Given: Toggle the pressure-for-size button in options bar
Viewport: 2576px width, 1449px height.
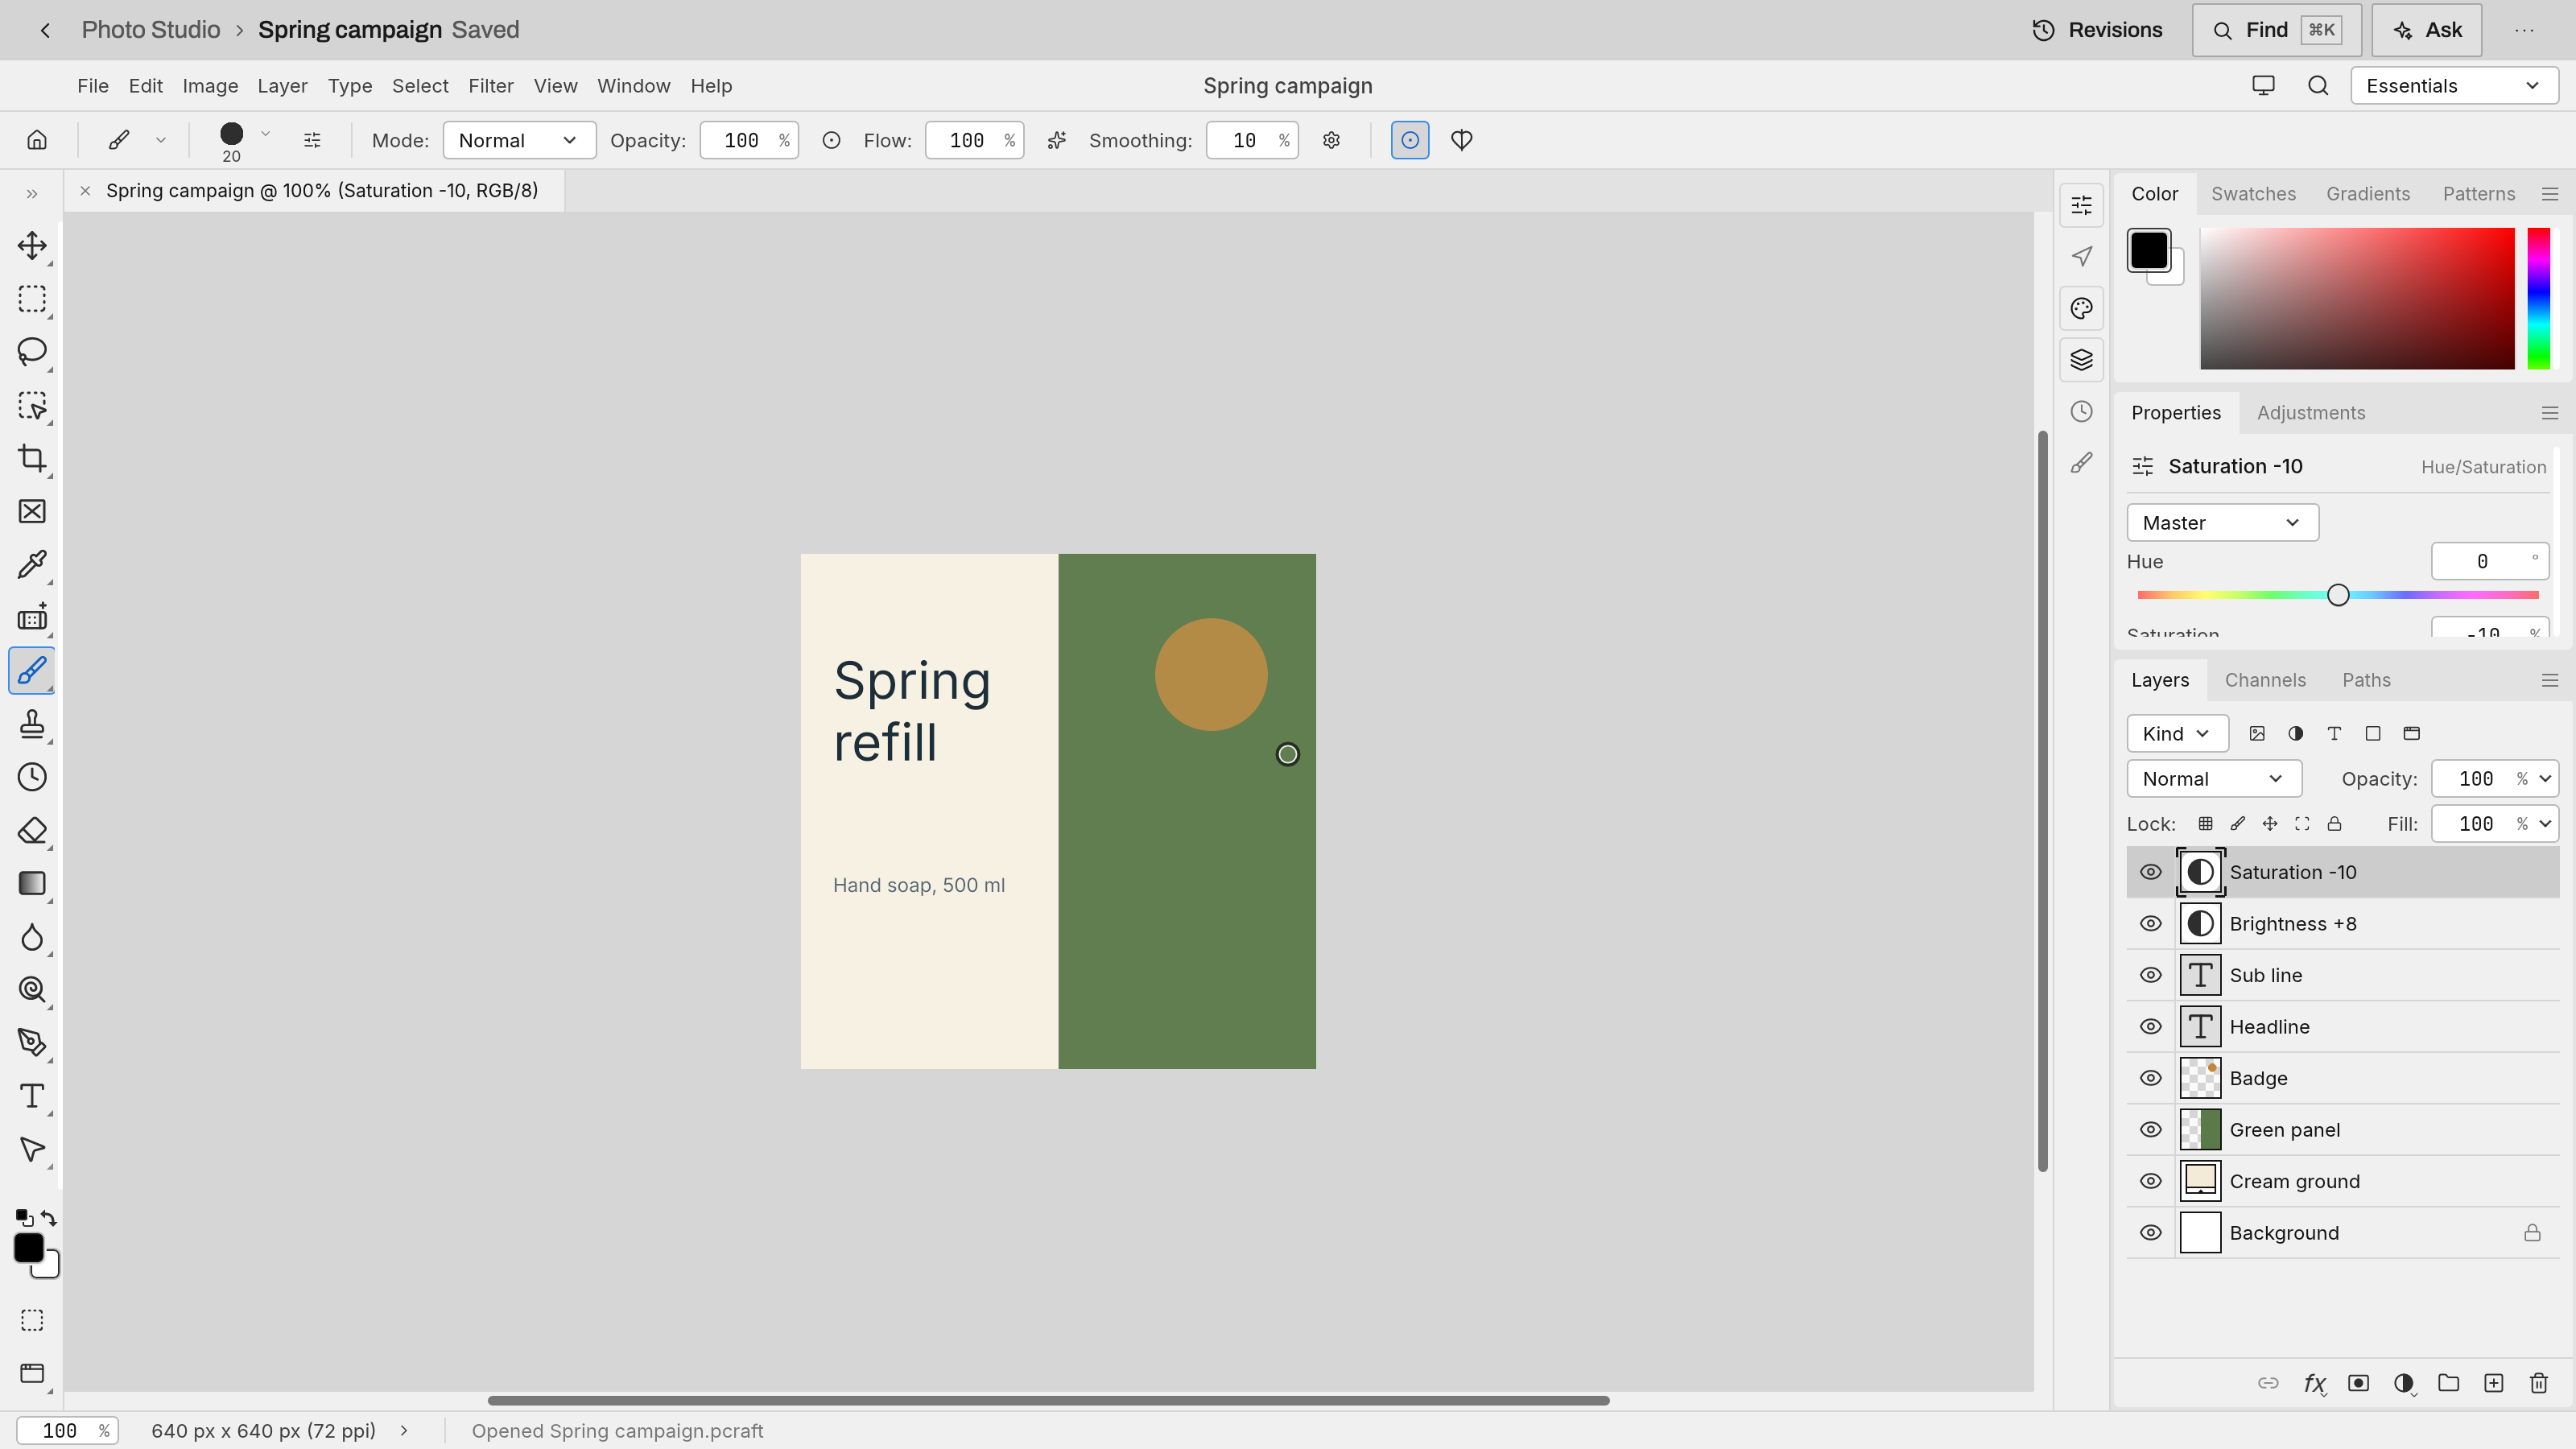Looking at the screenshot, I should tap(1409, 140).
